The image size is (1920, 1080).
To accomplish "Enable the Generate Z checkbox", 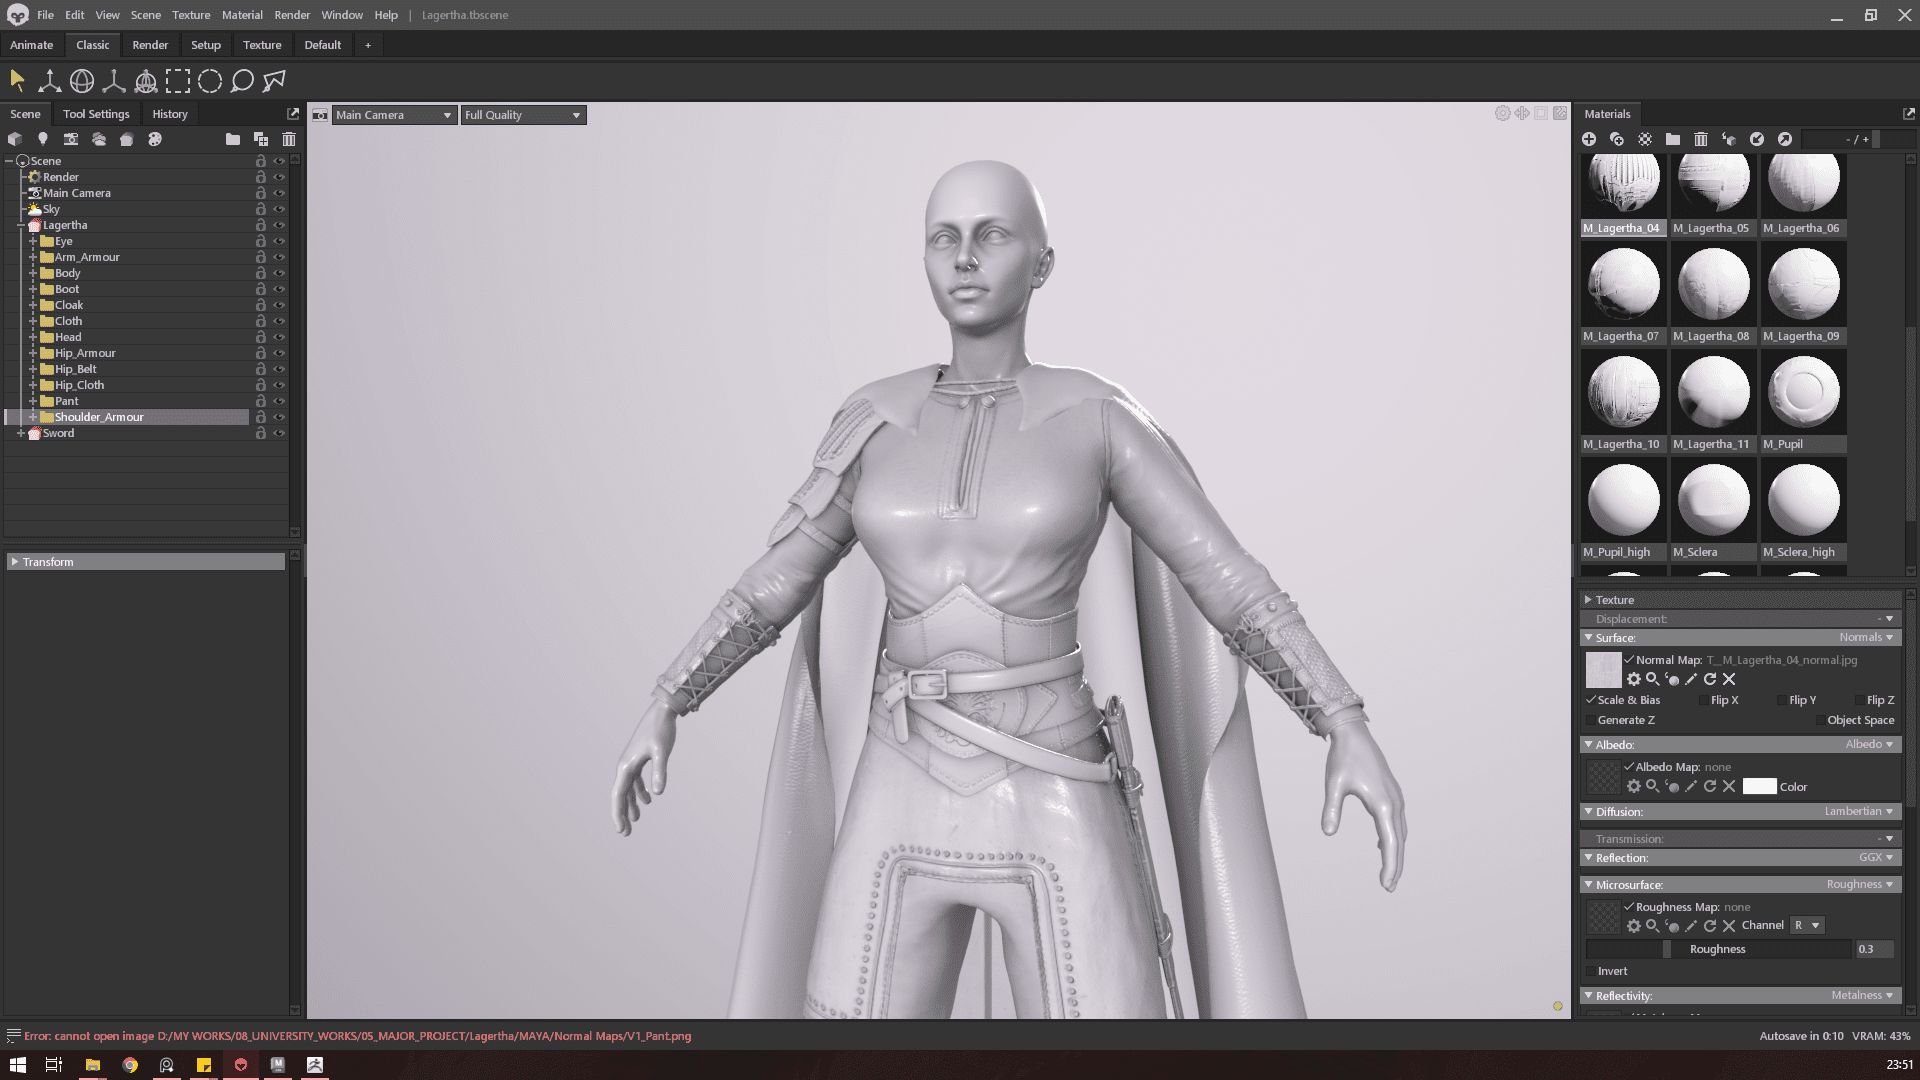I will point(1591,720).
